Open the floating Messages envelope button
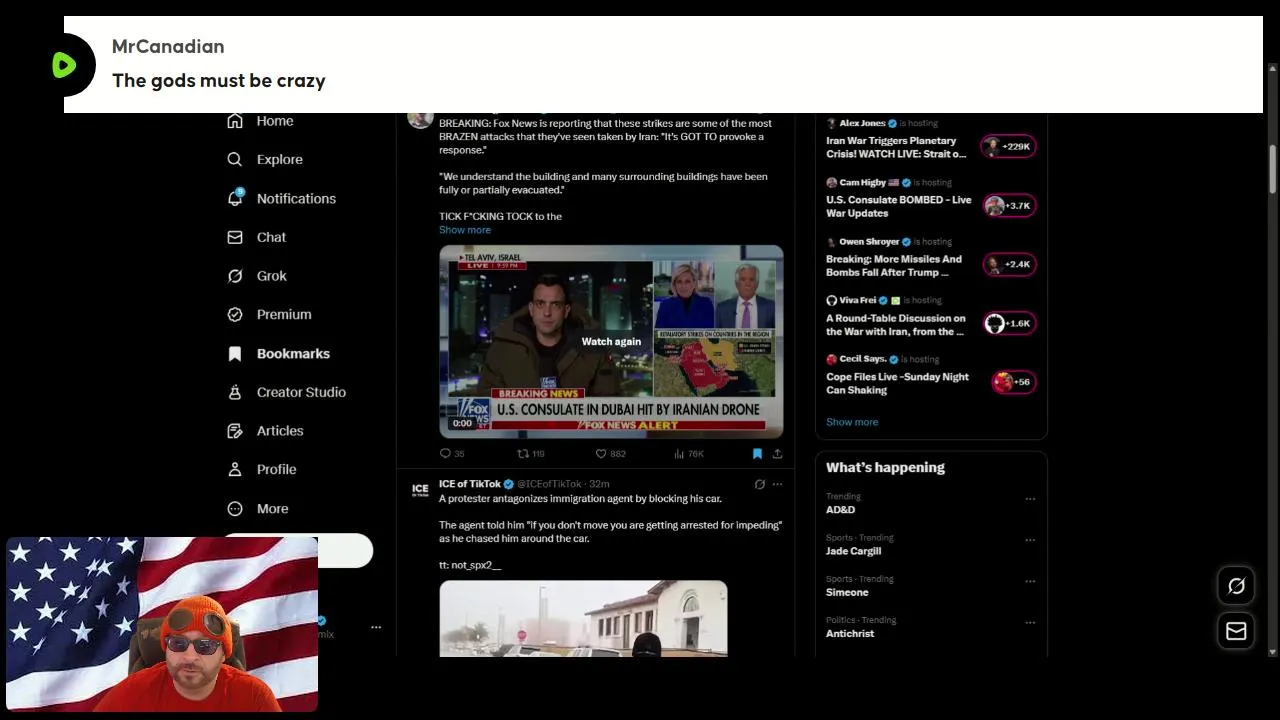The height and width of the screenshot is (720, 1280). [1236, 631]
